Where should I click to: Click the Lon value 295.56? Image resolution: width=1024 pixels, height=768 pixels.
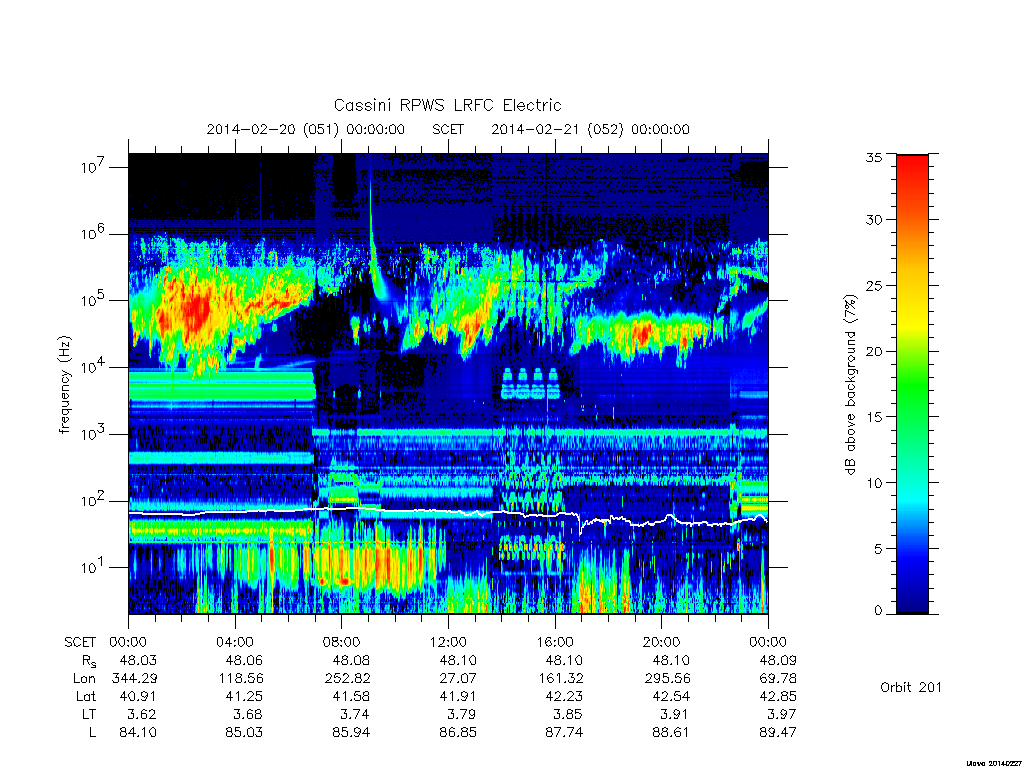667,678
